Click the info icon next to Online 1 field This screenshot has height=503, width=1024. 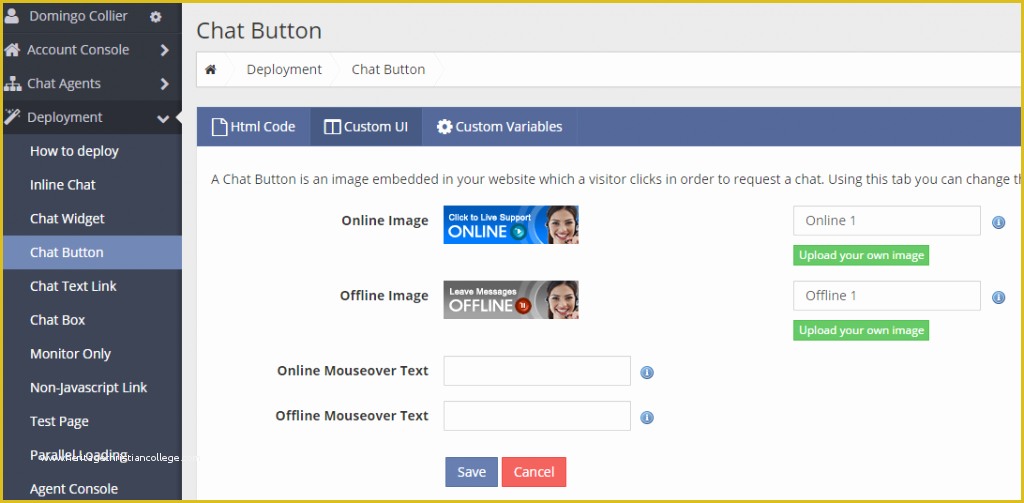pyautogui.click(x=998, y=222)
